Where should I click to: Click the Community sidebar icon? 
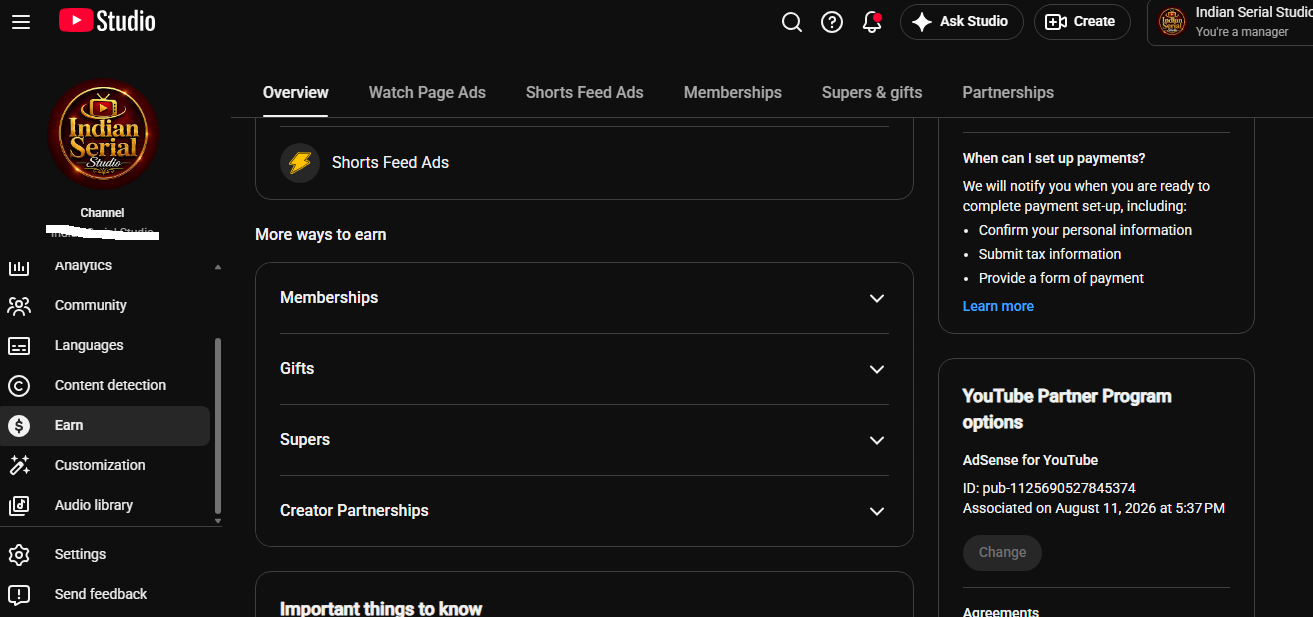click(x=19, y=305)
